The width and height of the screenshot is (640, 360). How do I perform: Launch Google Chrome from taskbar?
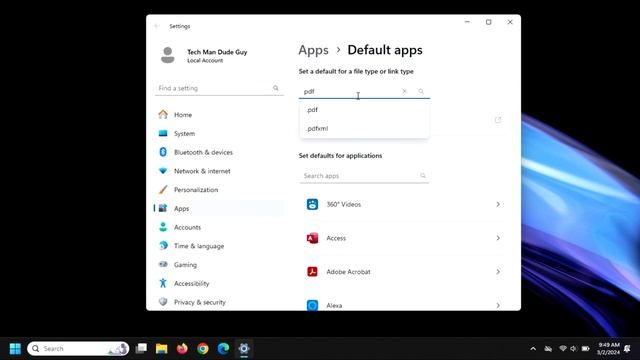pos(202,349)
